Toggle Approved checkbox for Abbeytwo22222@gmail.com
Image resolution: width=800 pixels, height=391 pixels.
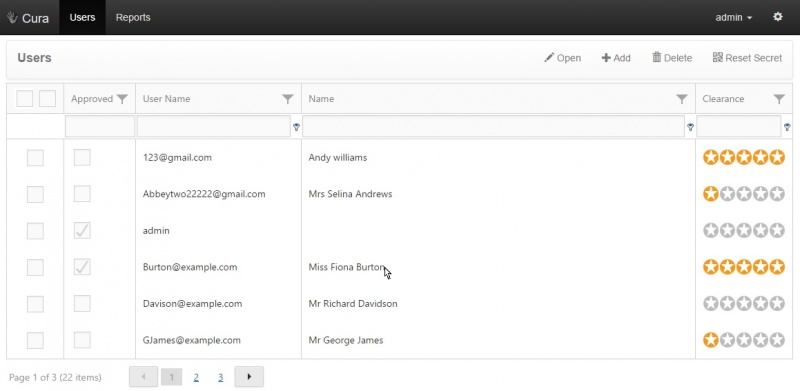tap(82, 194)
